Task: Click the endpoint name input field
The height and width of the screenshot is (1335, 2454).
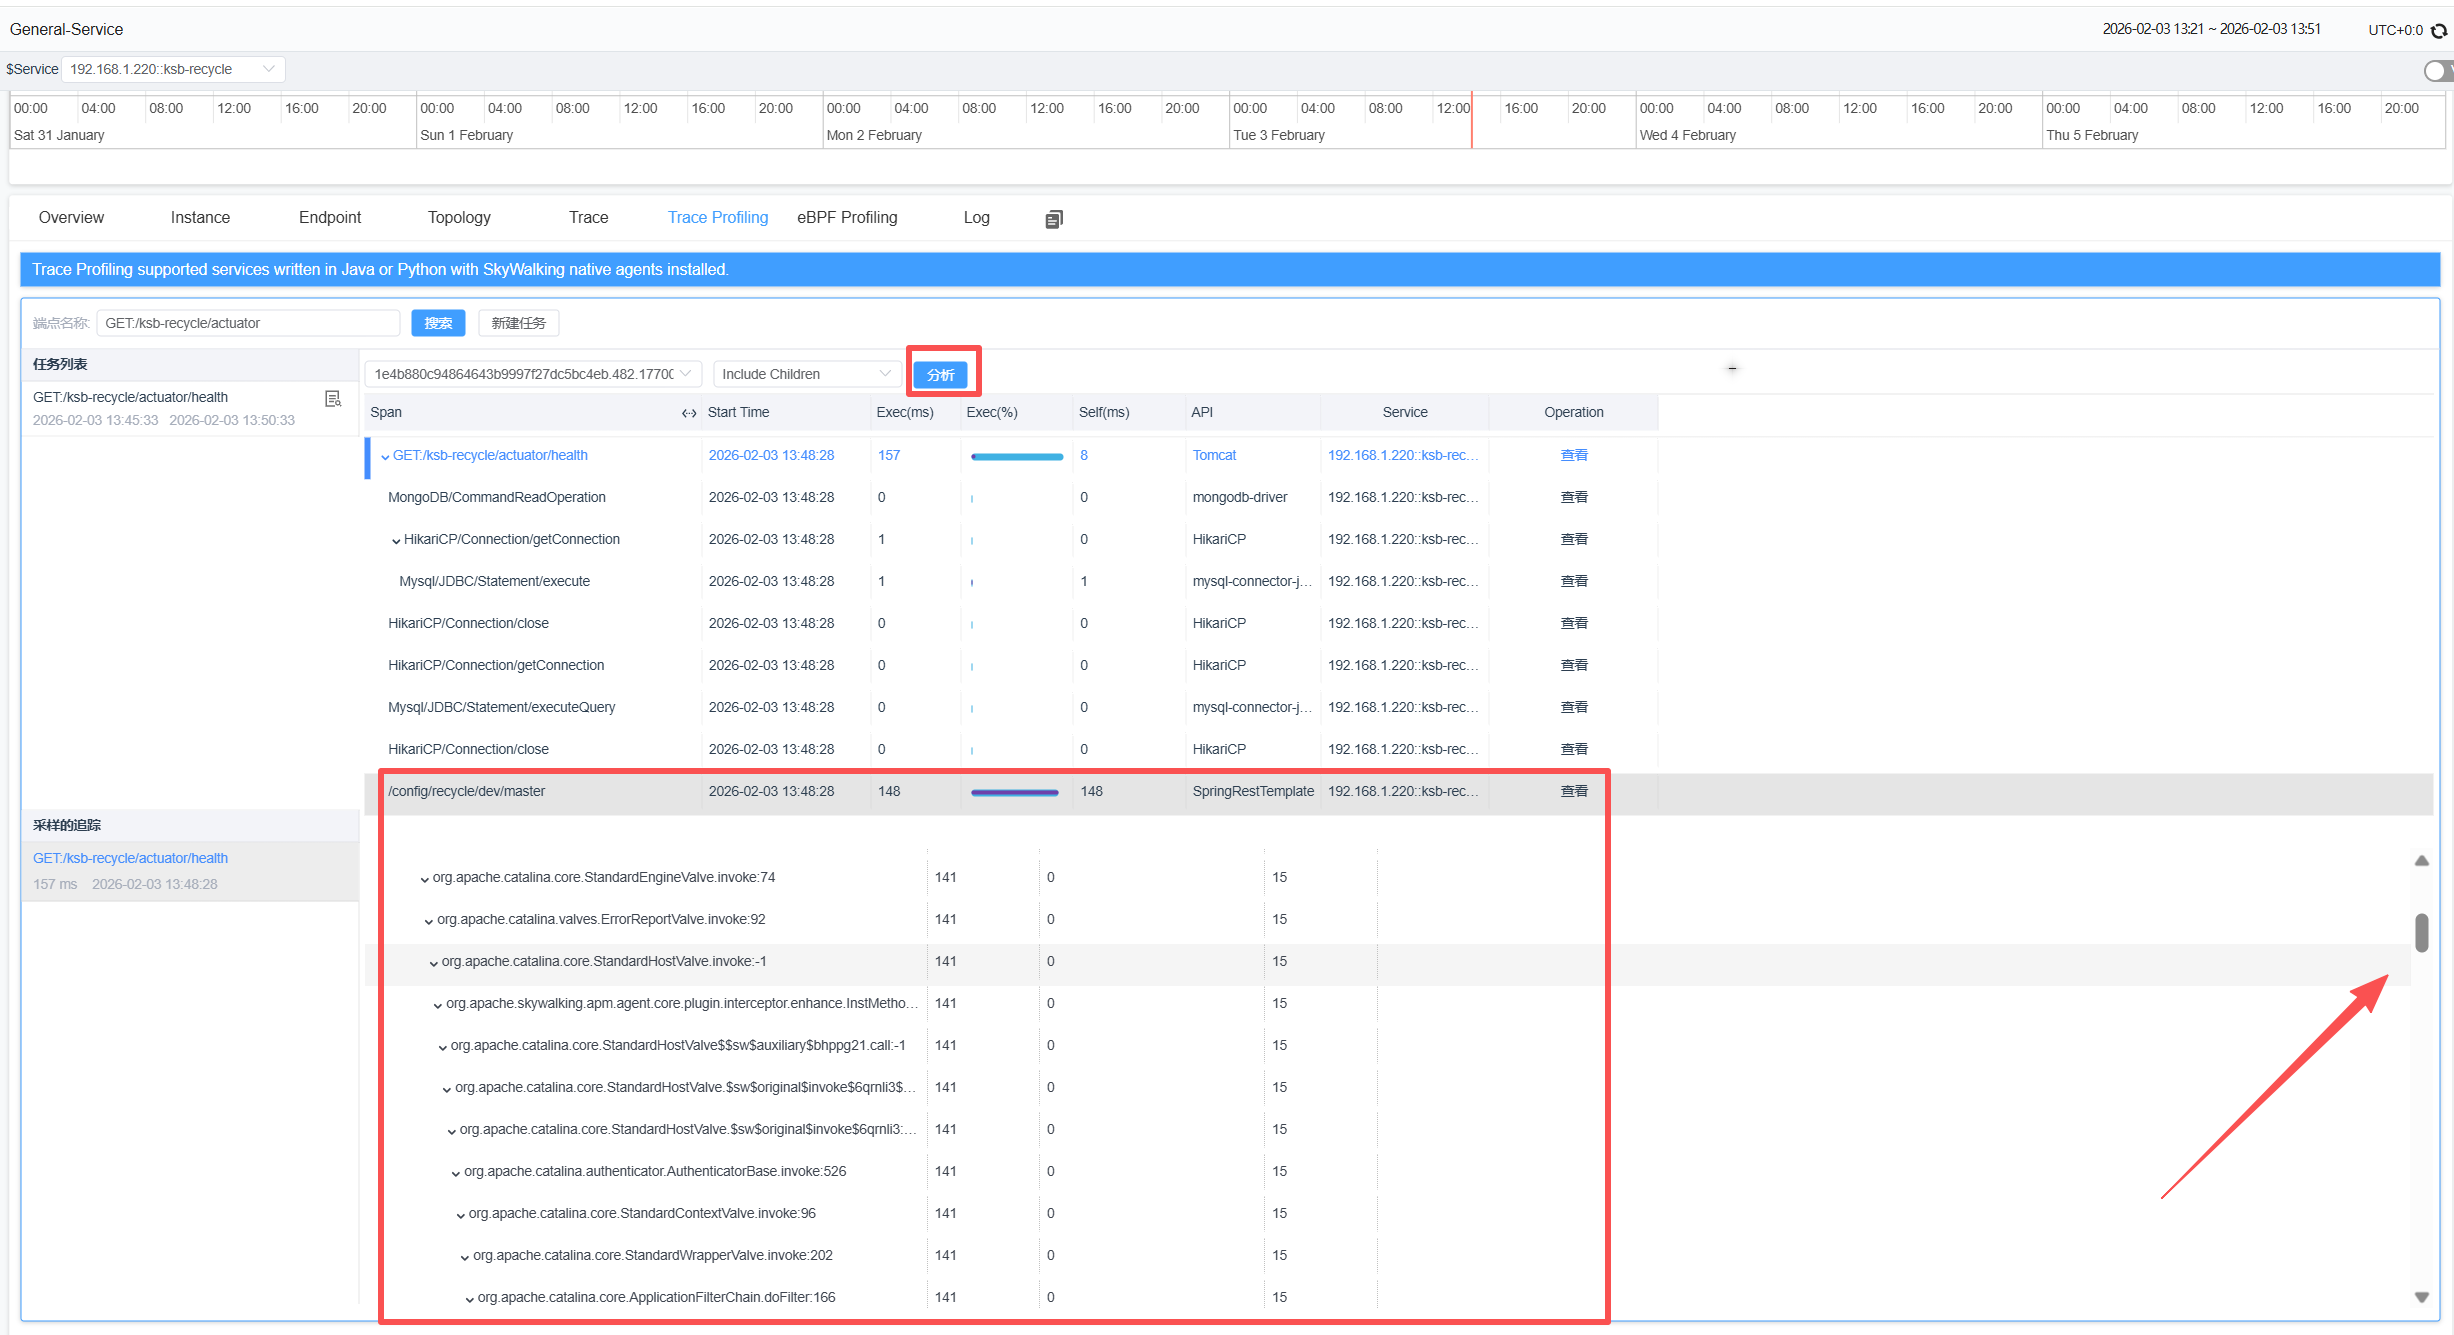Action: click(248, 323)
